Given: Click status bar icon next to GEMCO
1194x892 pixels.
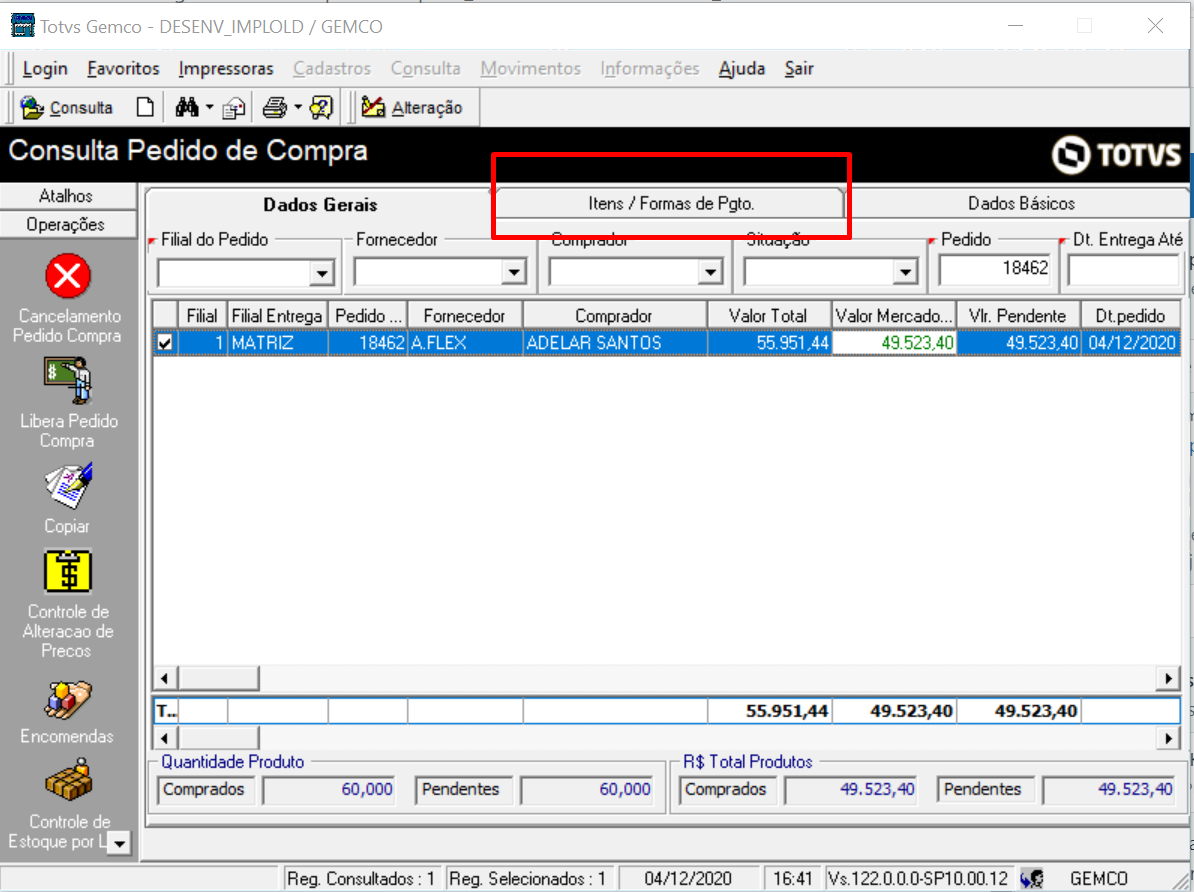Looking at the screenshot, I should point(1033,878).
